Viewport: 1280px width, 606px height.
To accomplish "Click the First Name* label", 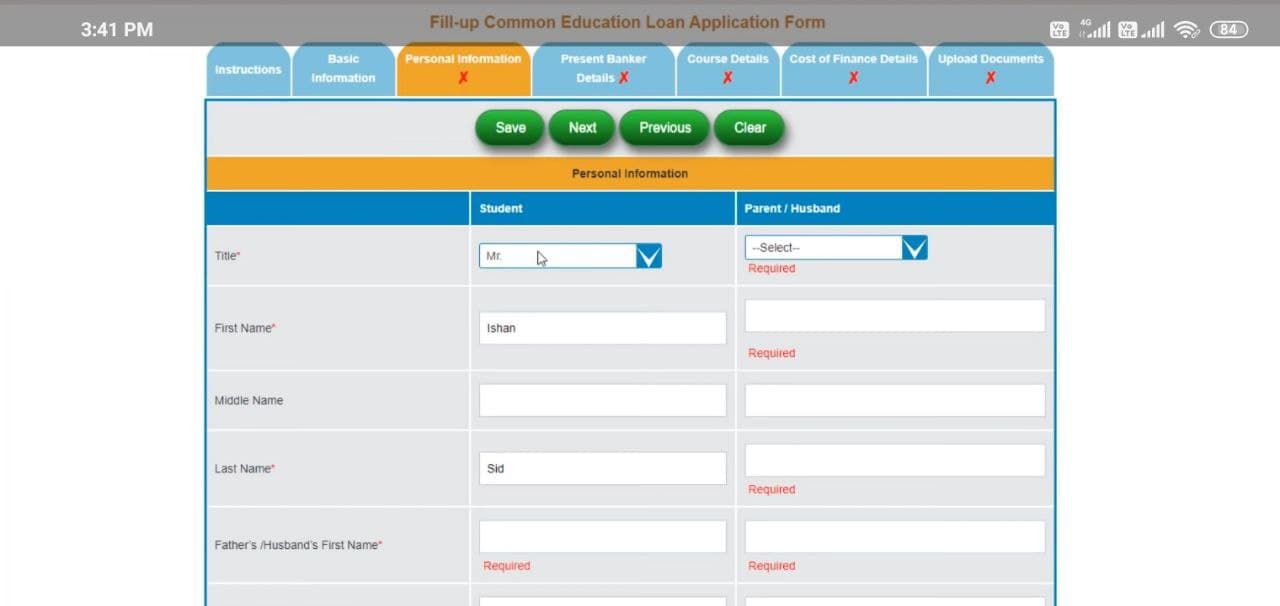I will coord(245,328).
